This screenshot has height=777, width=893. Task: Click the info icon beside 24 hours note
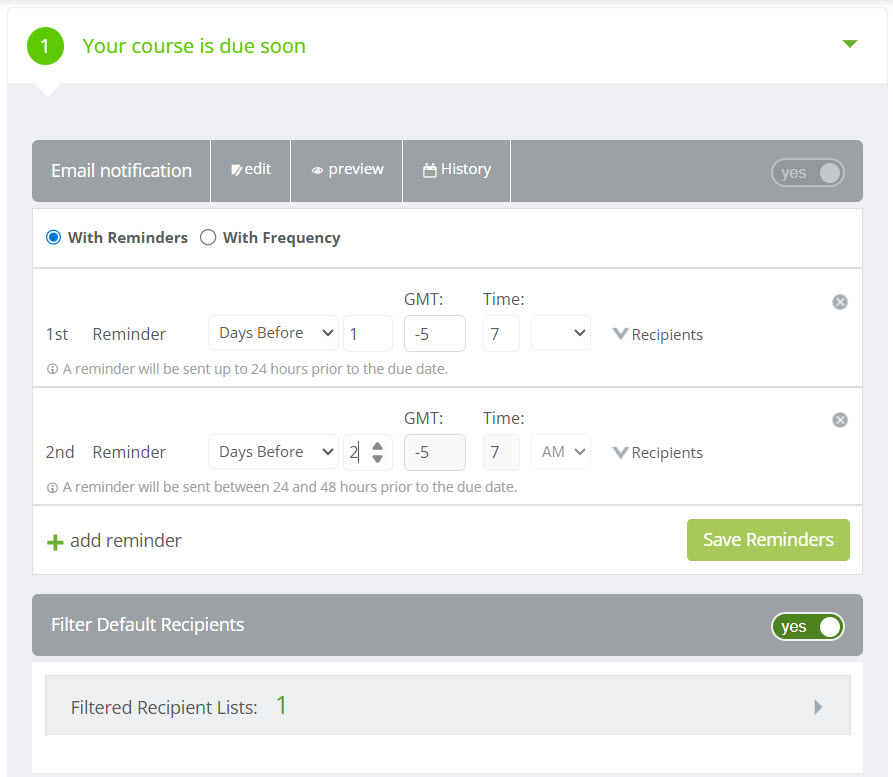point(52,369)
